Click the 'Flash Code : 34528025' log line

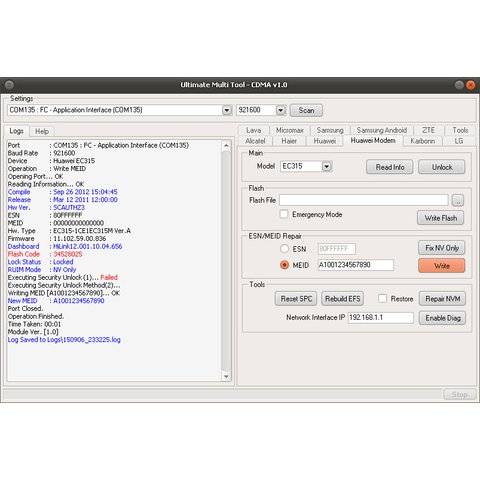pyautogui.click(x=45, y=254)
